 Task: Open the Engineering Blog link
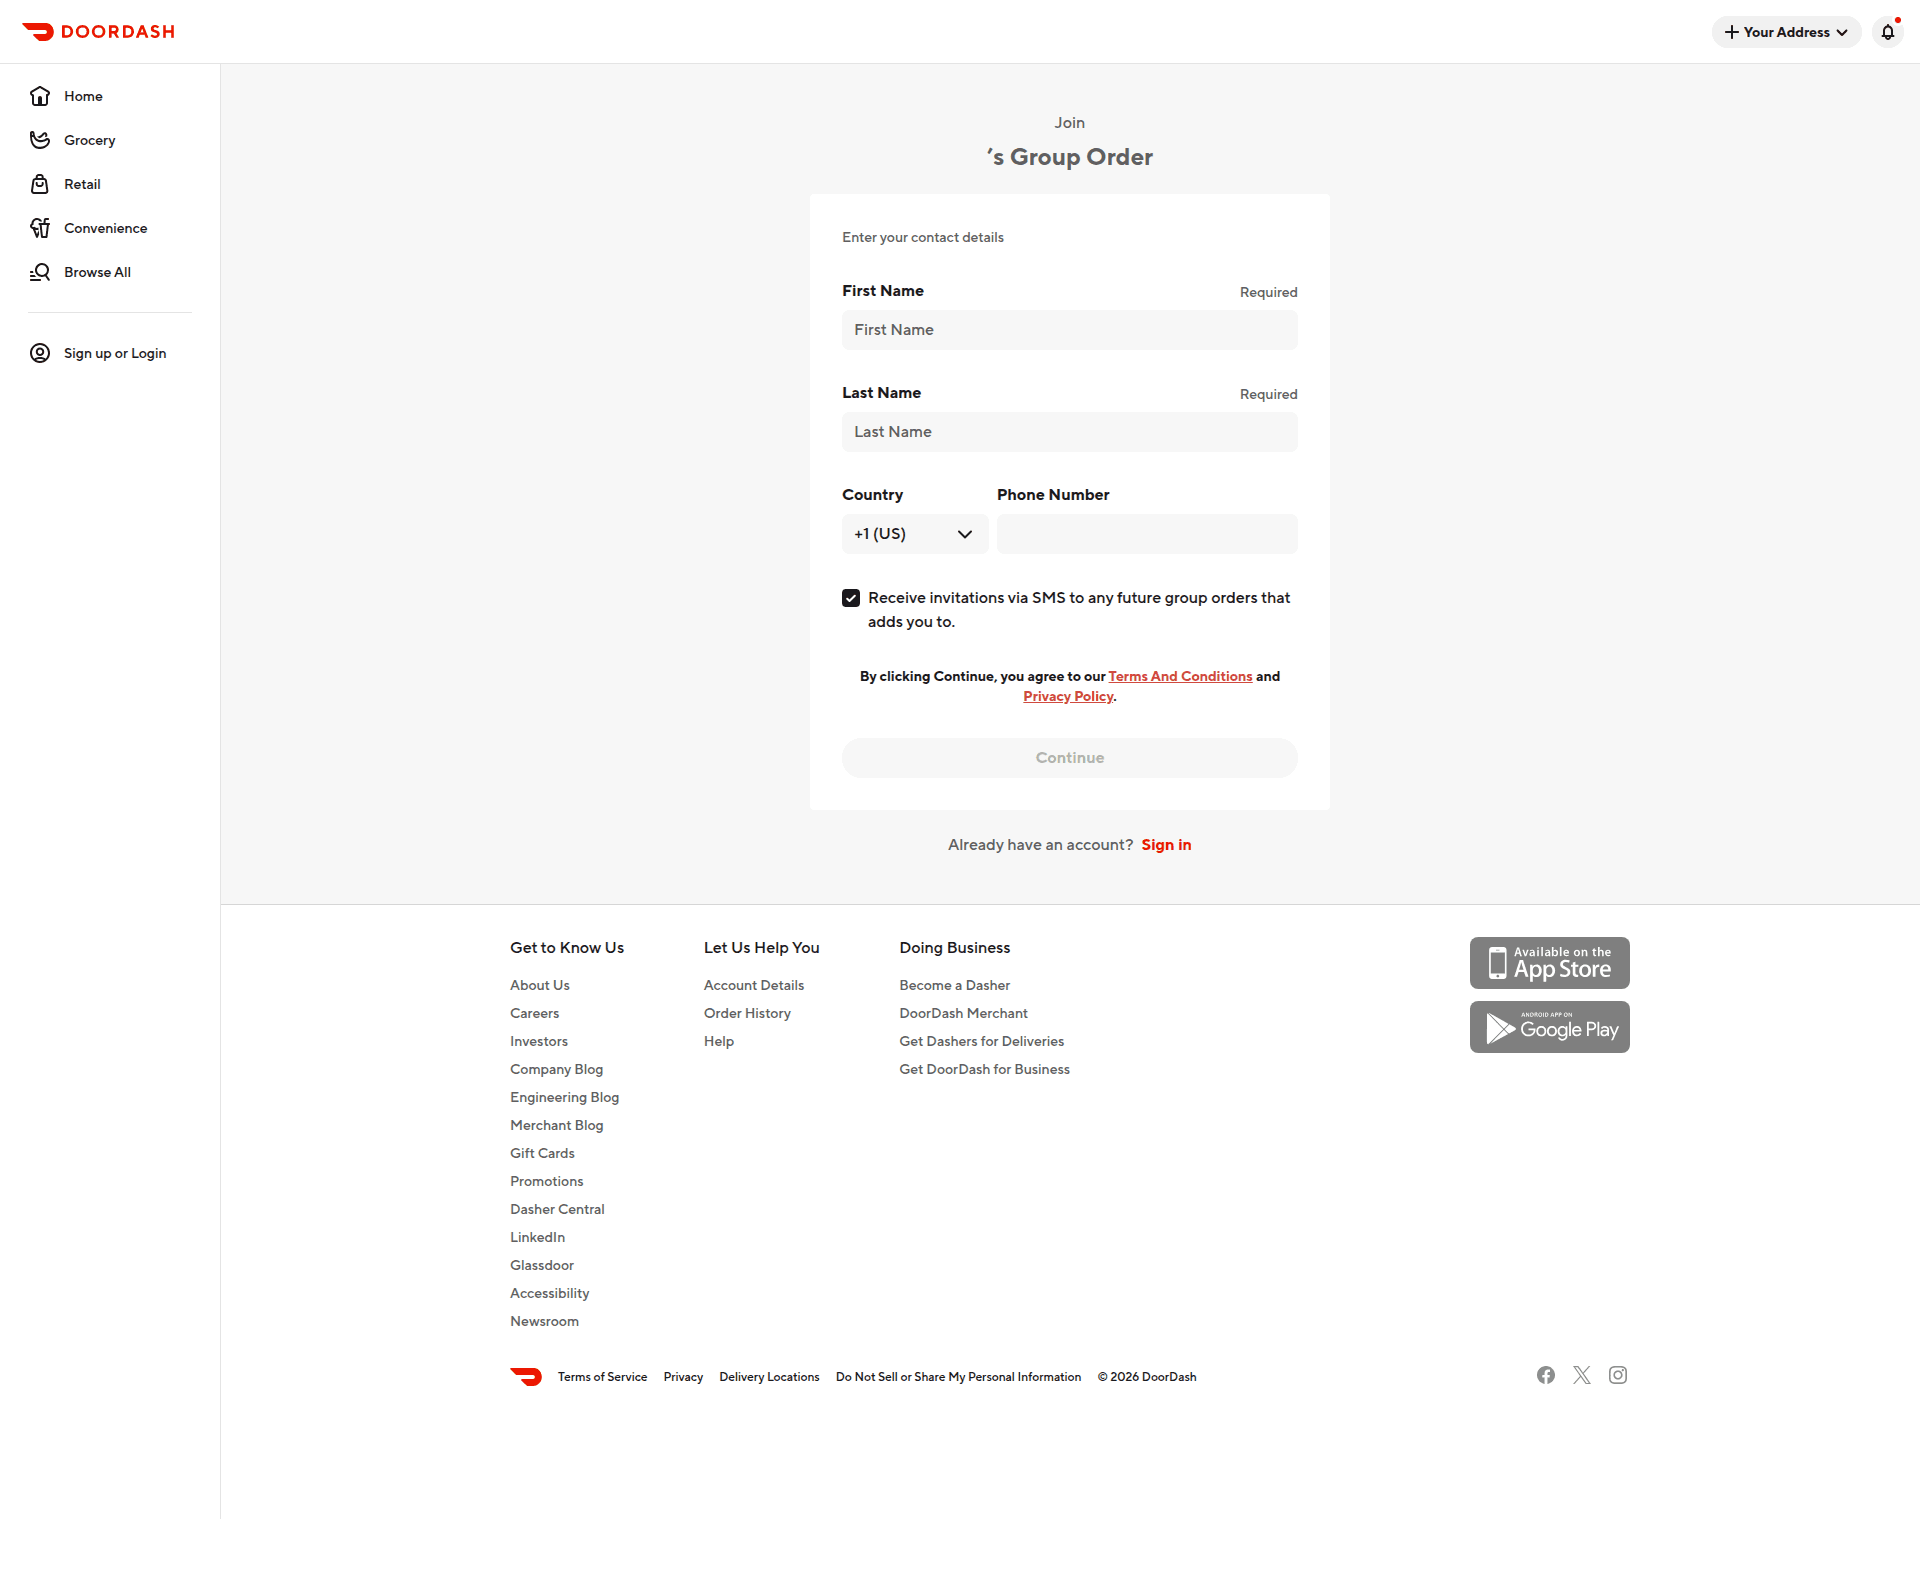pyautogui.click(x=565, y=1097)
